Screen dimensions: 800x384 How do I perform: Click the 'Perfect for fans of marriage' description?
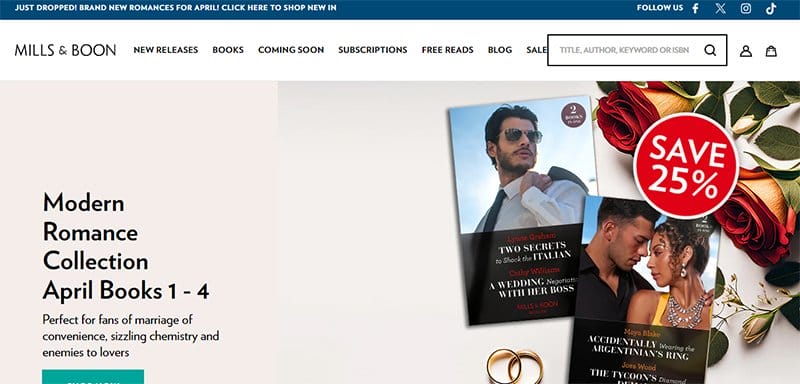131,336
